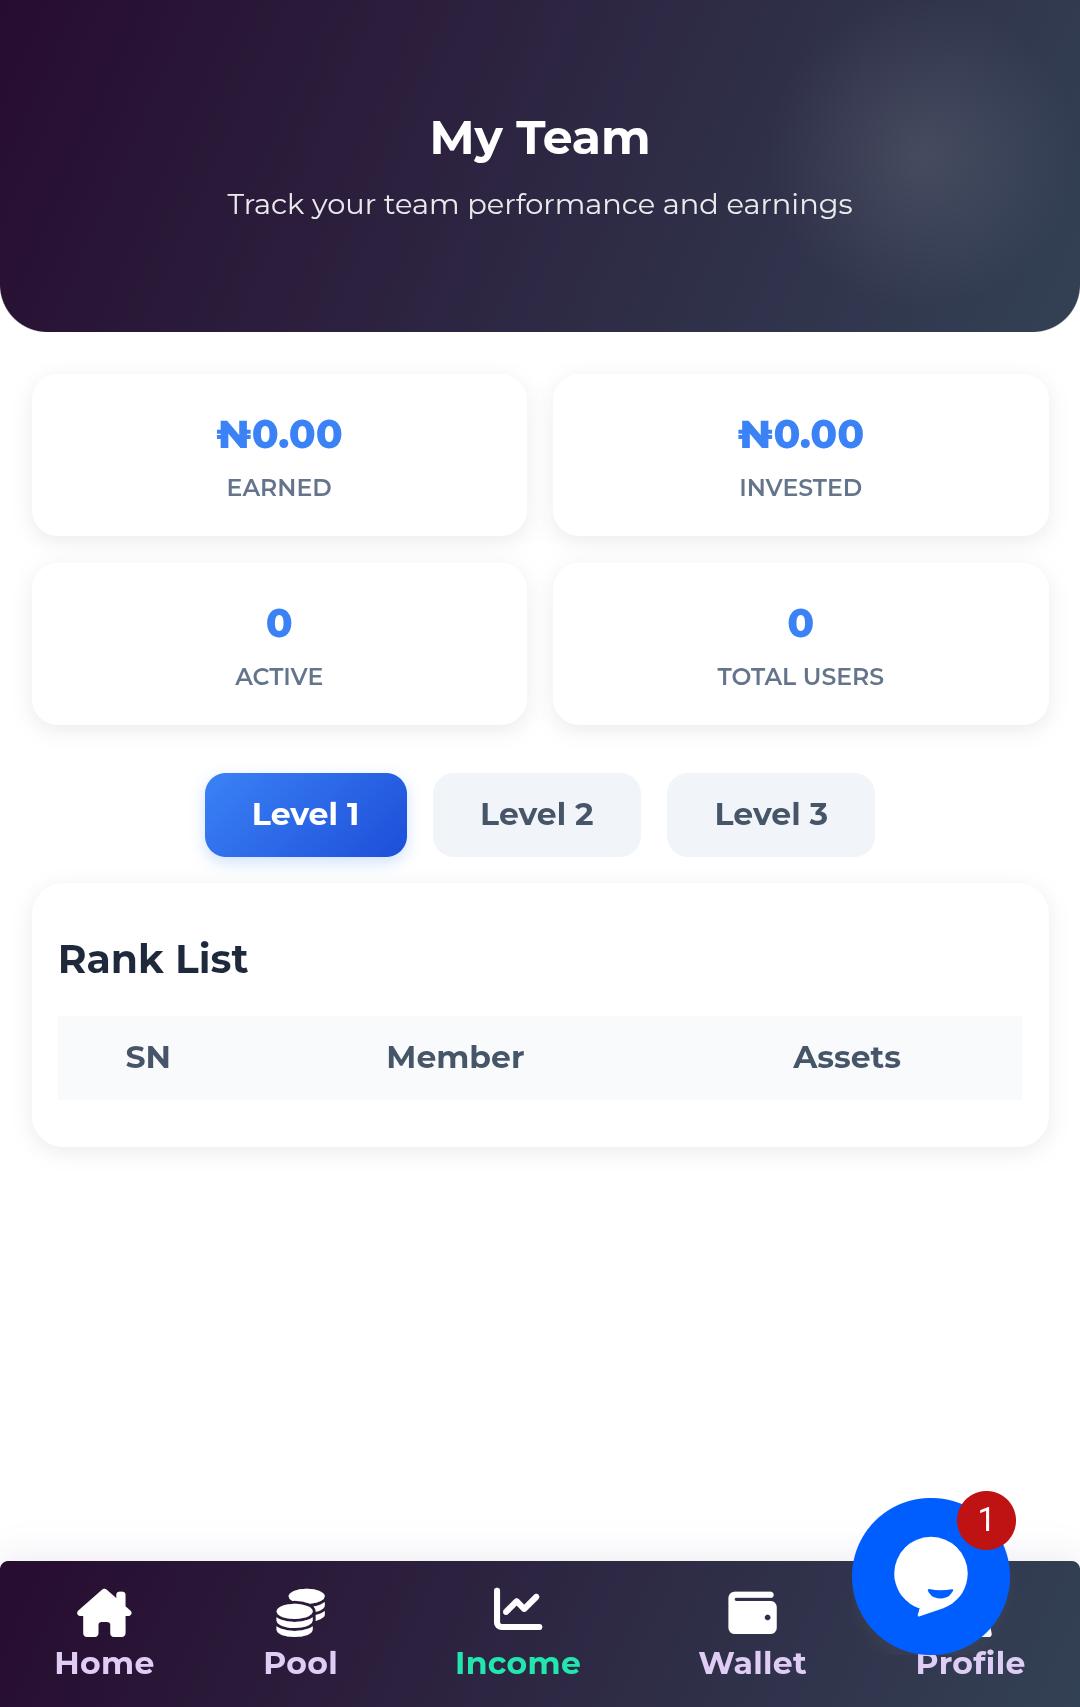1080x1707 pixels.
Task: Click the Member column header
Action: (455, 1057)
